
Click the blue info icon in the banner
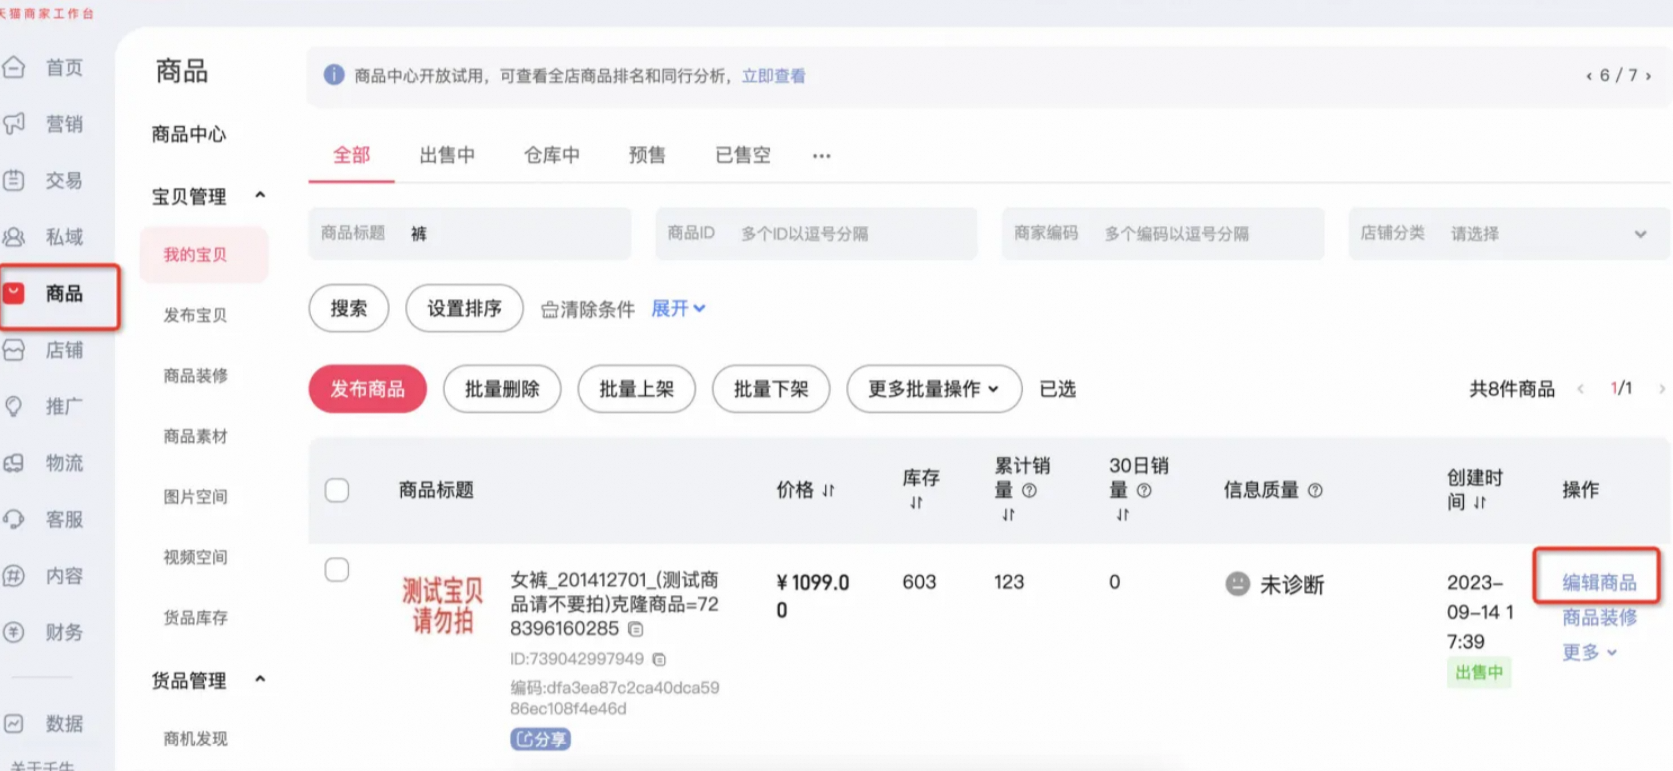point(334,75)
